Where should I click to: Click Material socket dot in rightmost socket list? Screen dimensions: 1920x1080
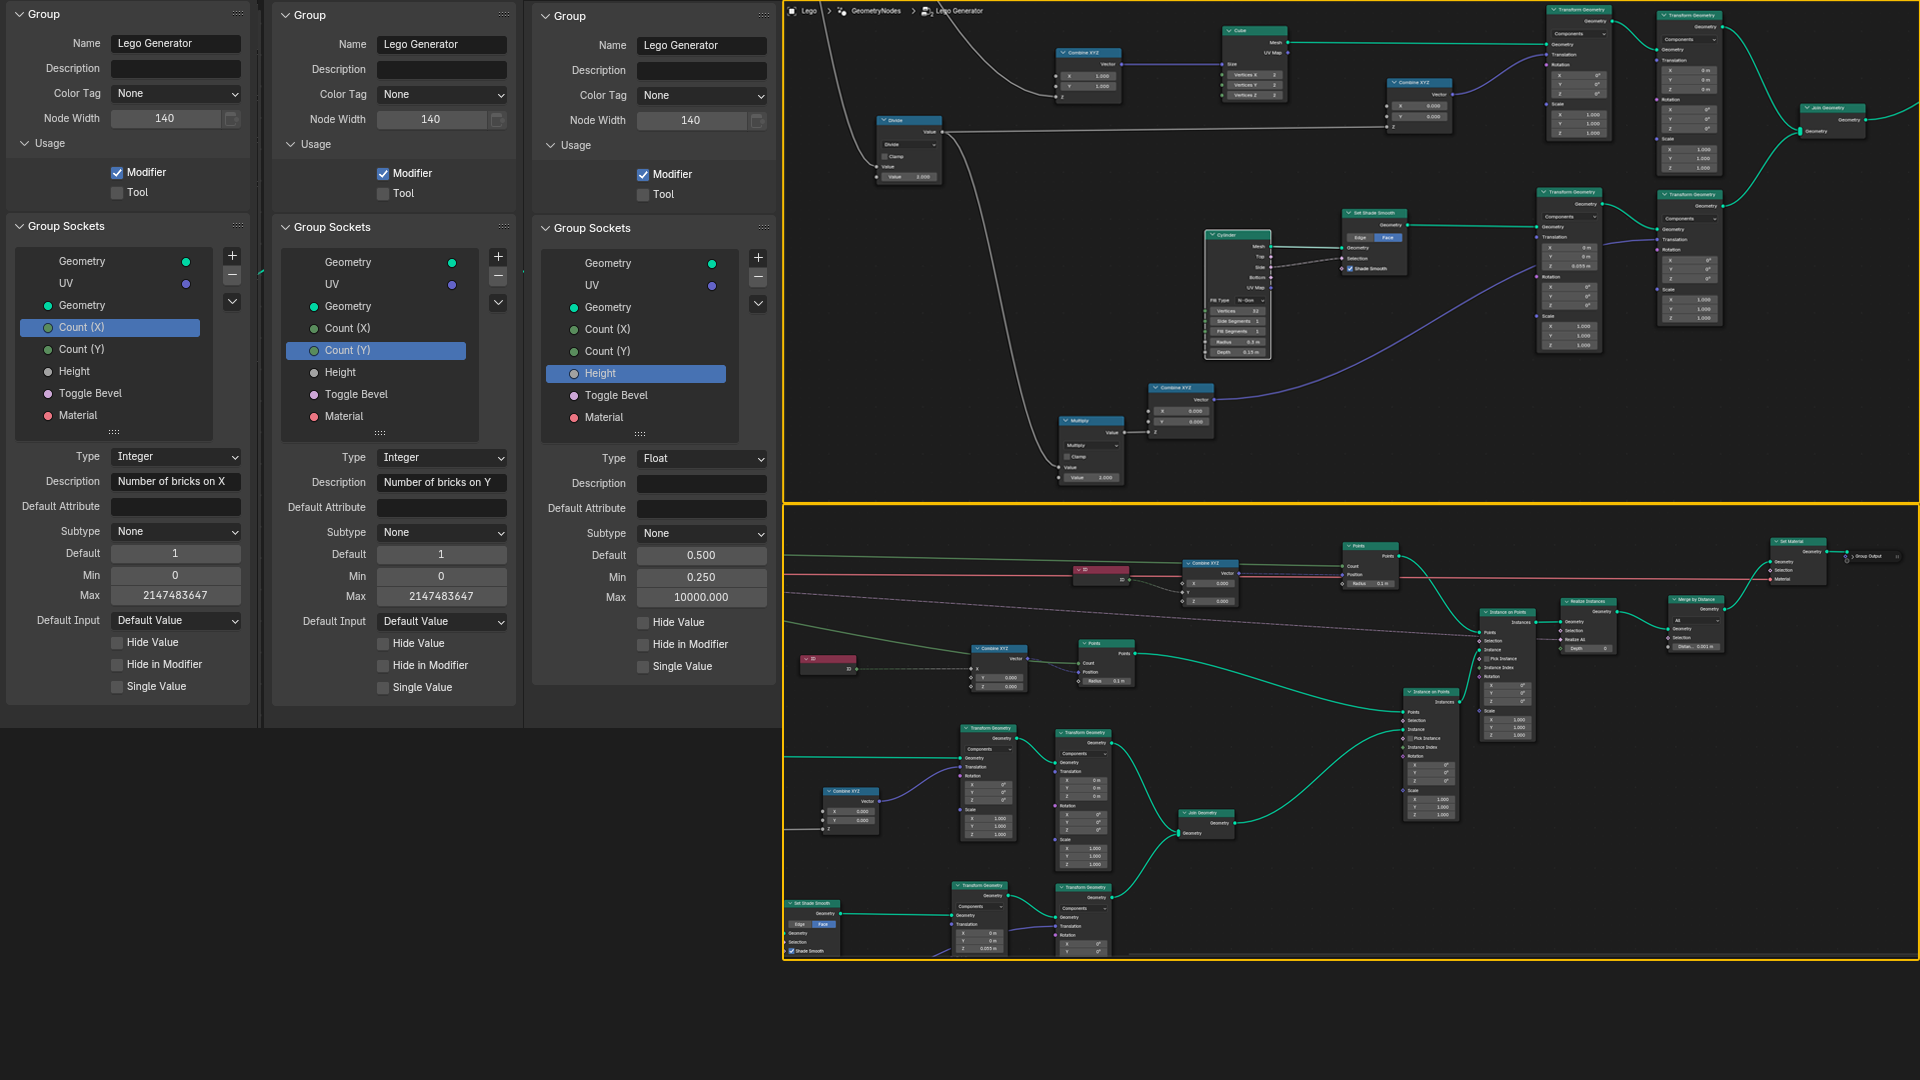(574, 418)
